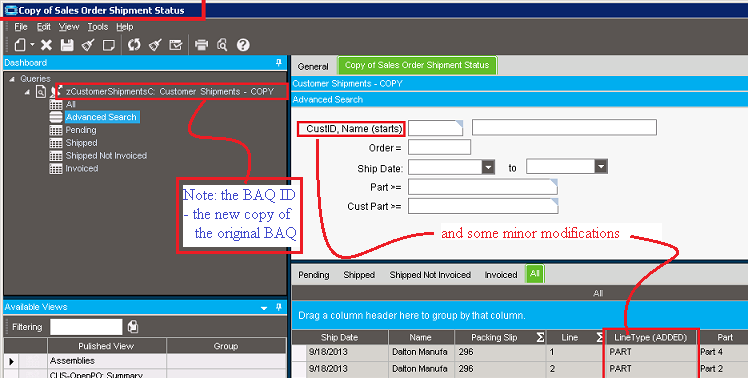Click the New document toolbar icon

[20, 45]
